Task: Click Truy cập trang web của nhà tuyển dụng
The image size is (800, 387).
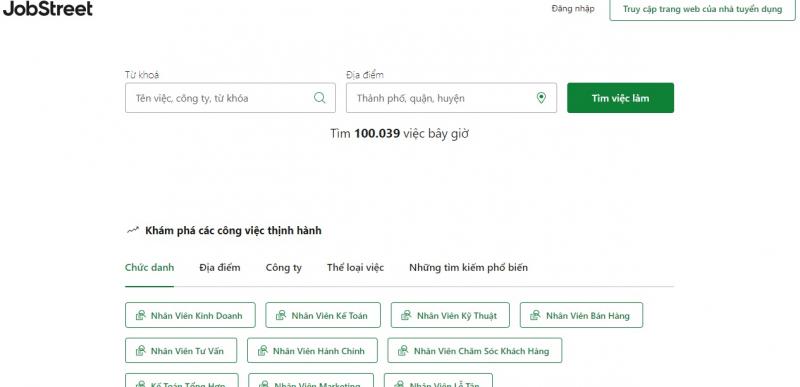Action: coord(703,9)
